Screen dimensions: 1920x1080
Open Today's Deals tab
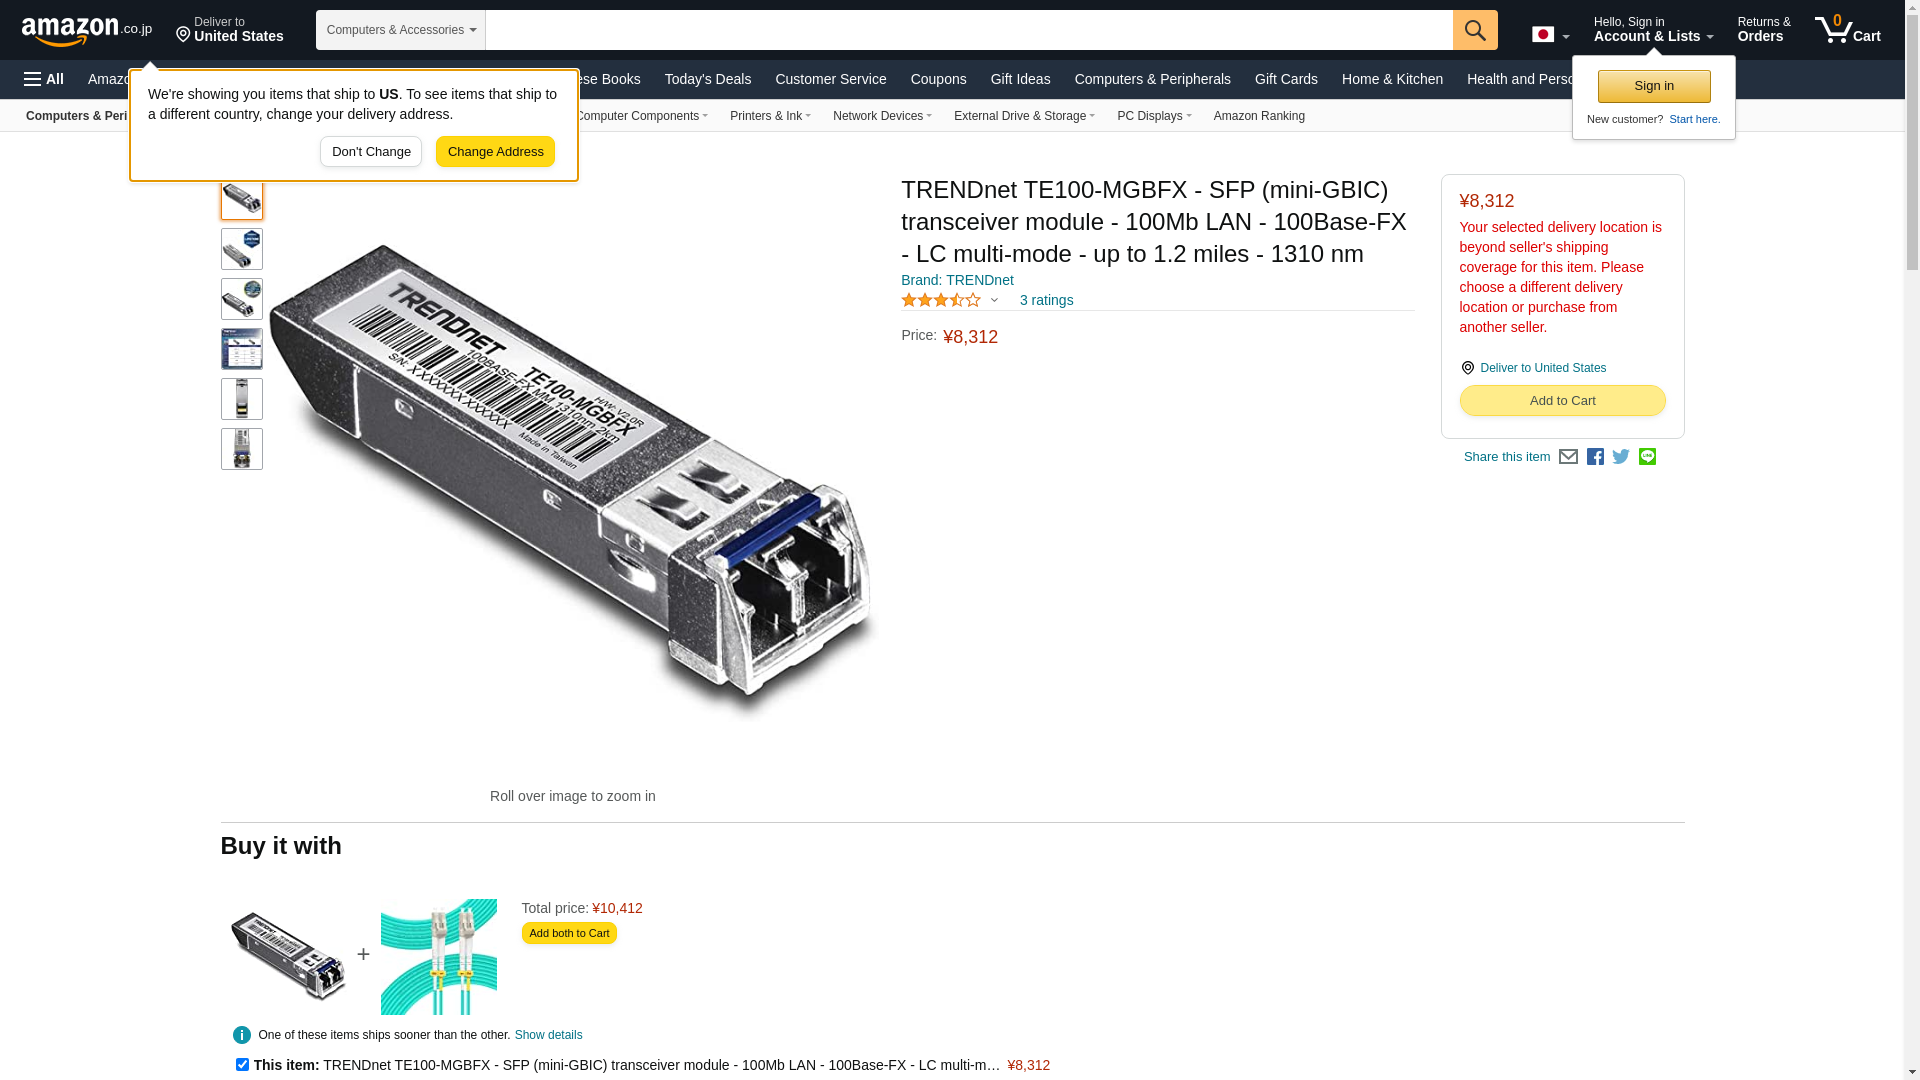[708, 79]
